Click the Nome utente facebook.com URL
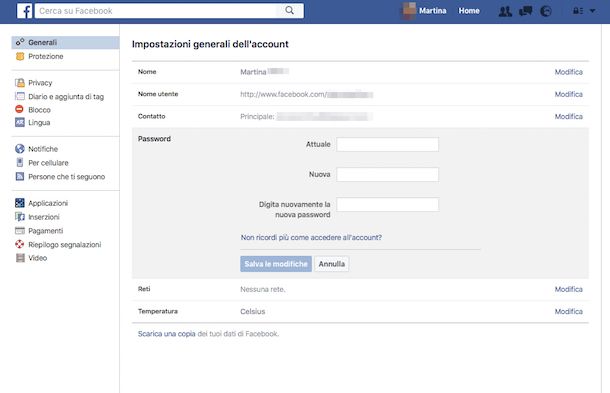Image resolution: width=610 pixels, height=393 pixels. (307, 94)
